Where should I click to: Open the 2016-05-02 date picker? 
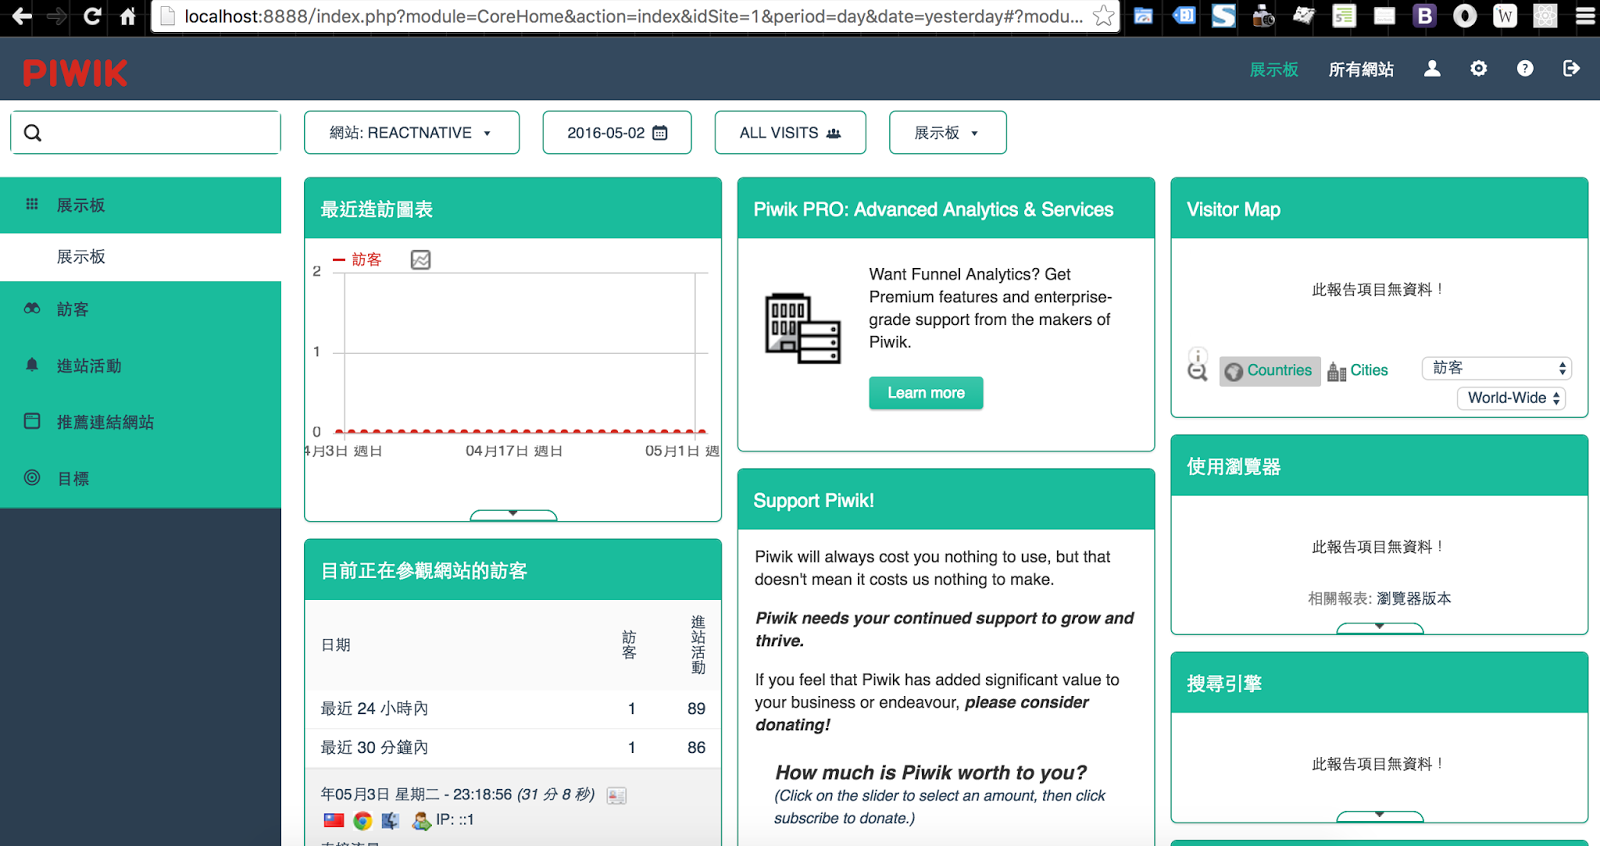(x=617, y=133)
